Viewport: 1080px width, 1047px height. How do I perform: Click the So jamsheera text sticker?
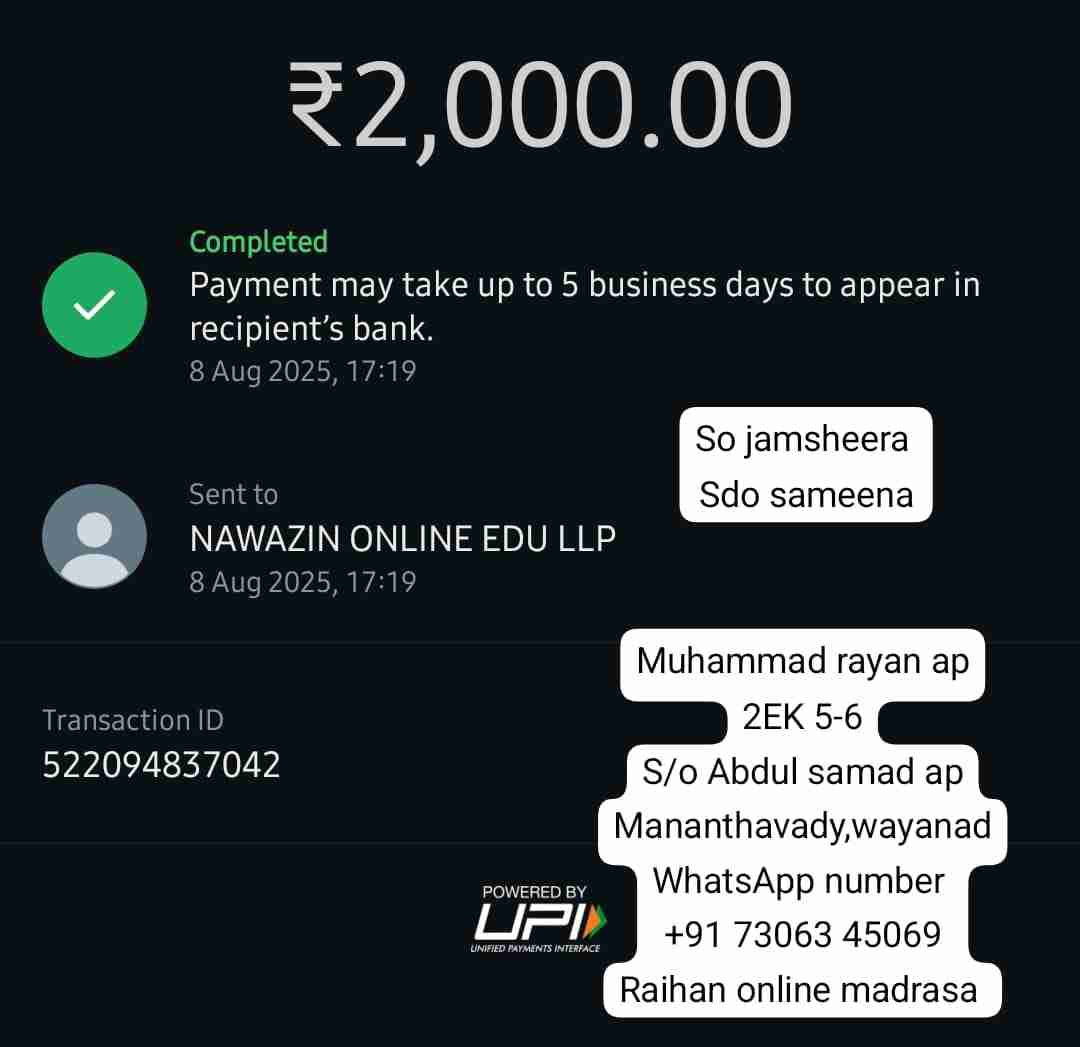click(802, 439)
